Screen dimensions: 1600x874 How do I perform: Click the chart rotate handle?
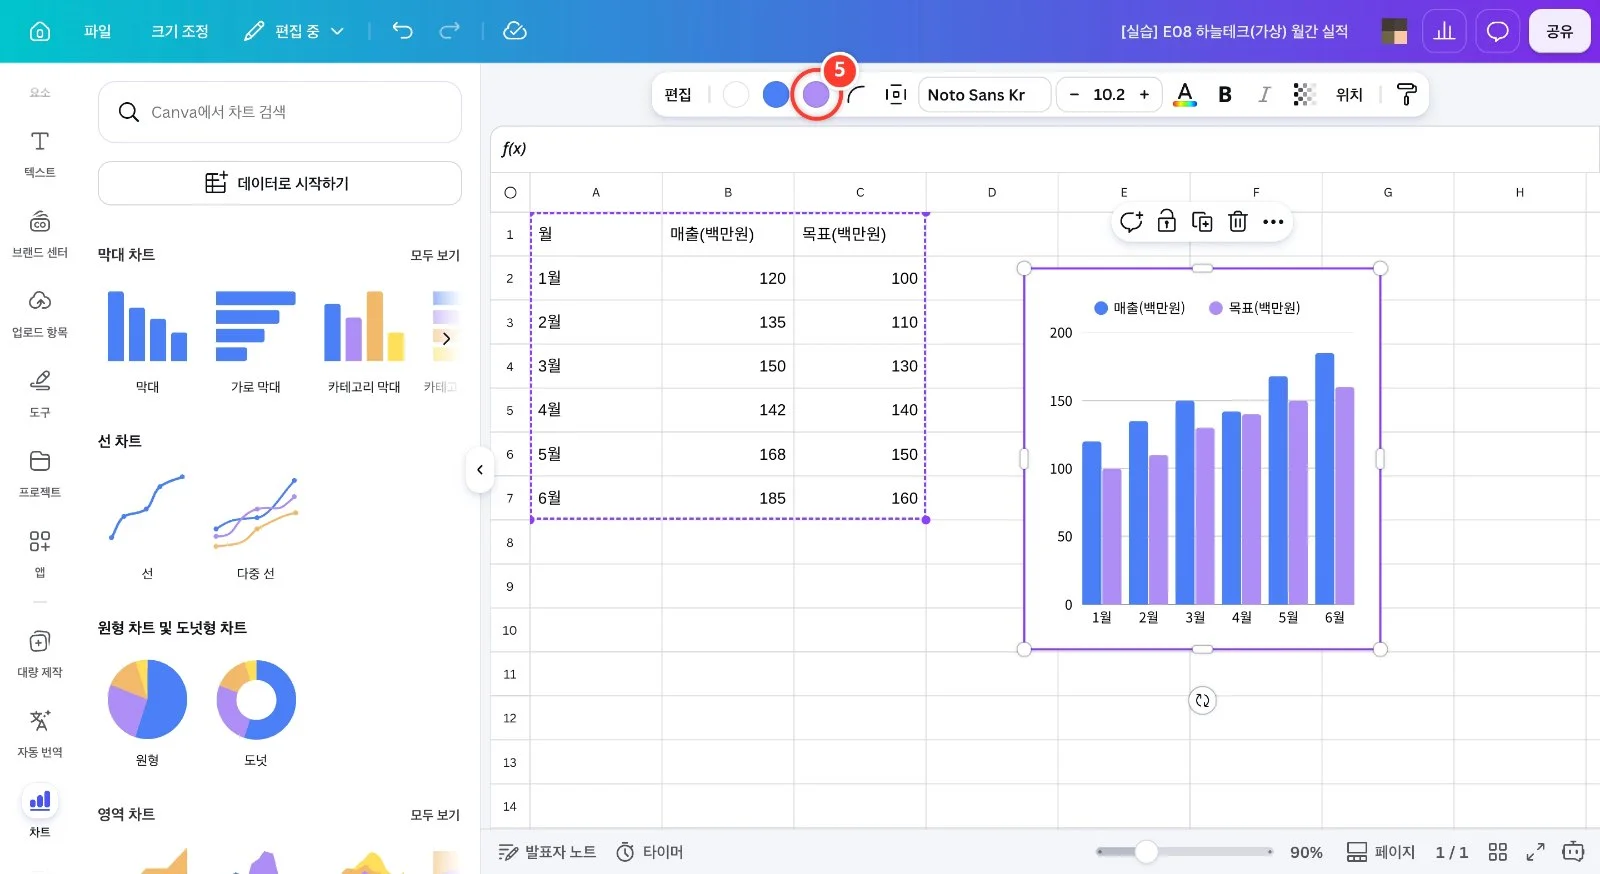(1202, 700)
